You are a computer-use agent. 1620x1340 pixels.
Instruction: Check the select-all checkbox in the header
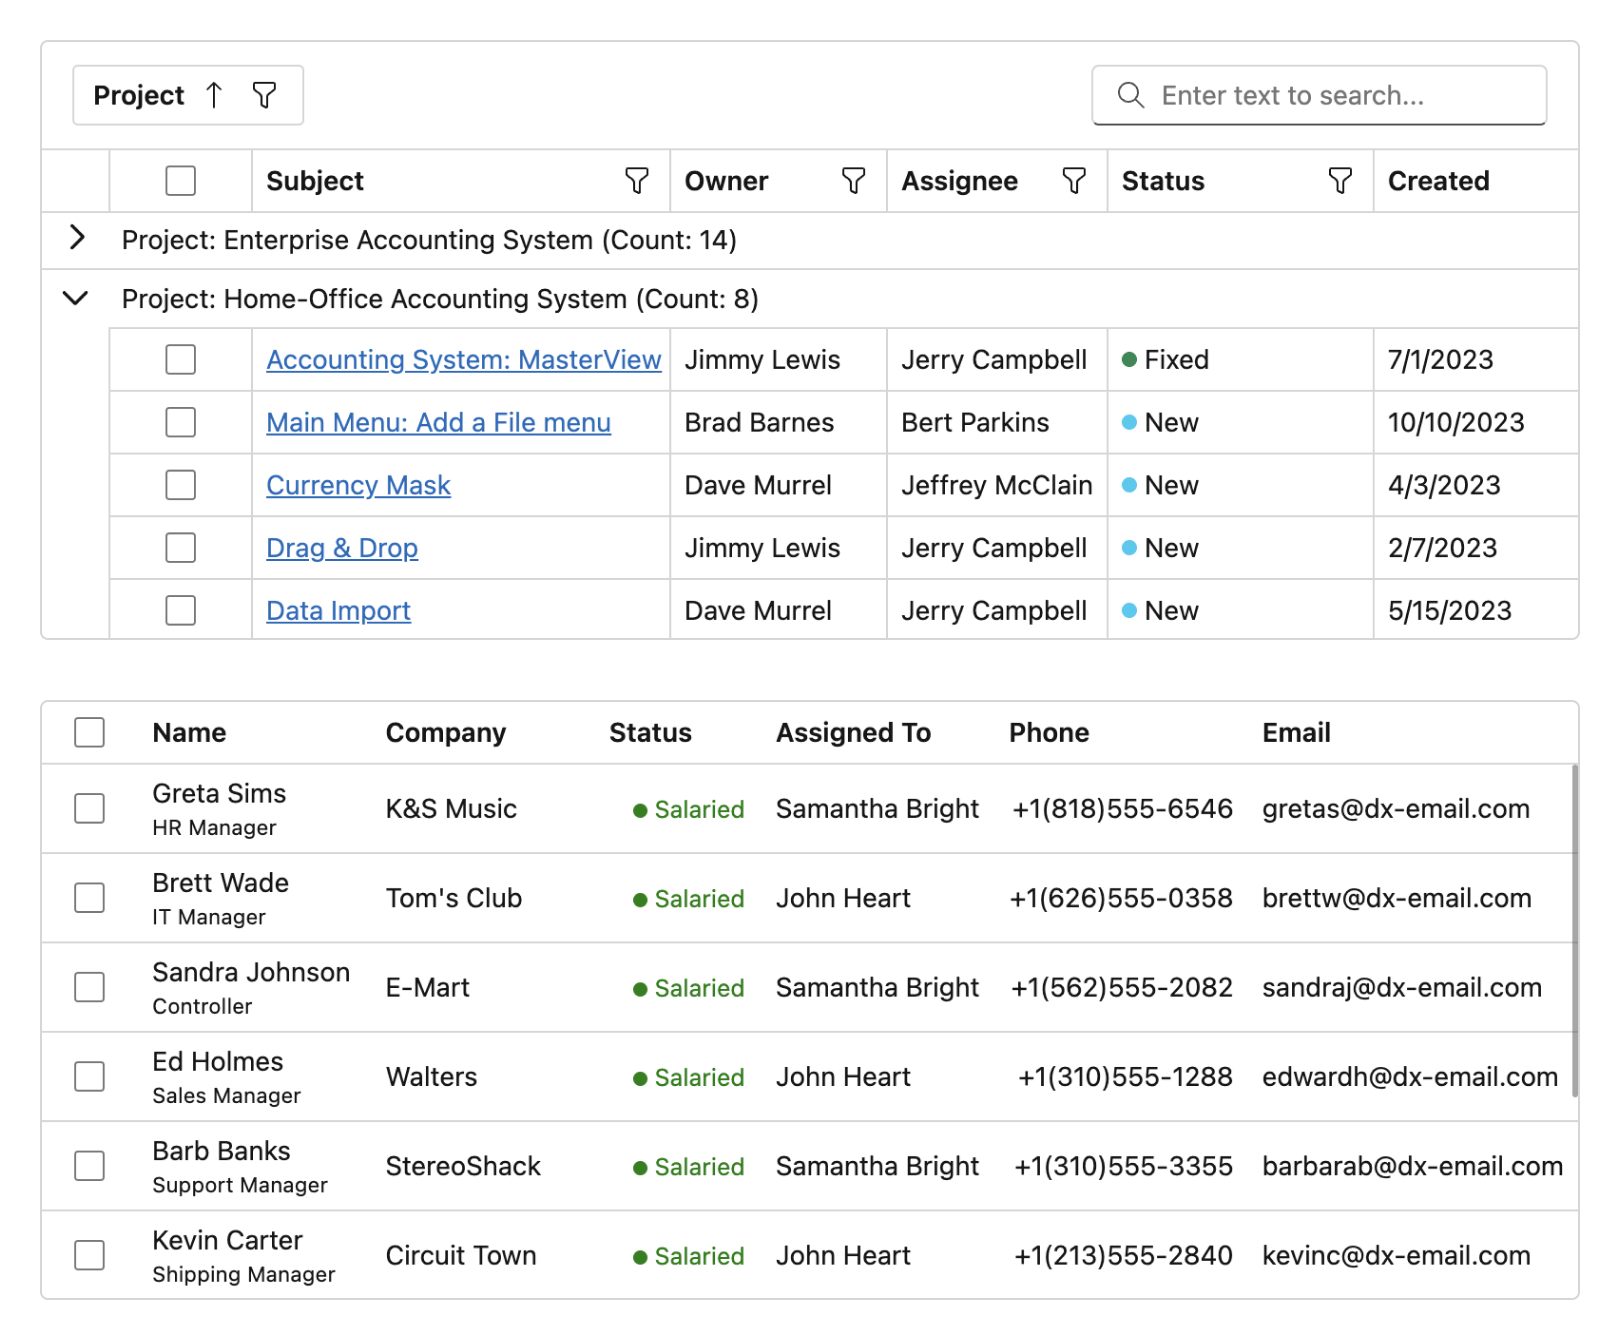click(x=180, y=181)
